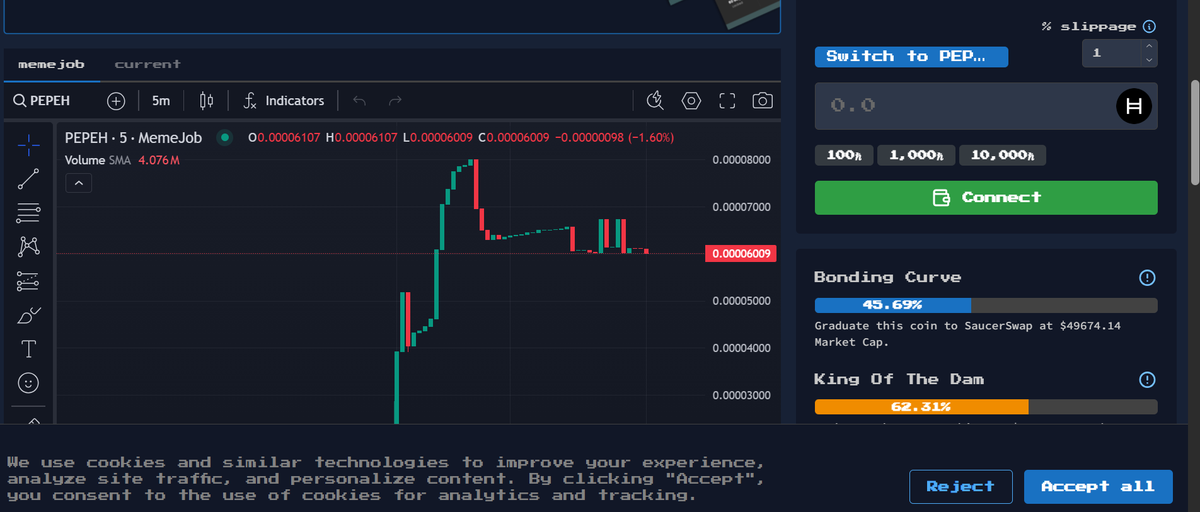1200x512 pixels.
Task: Collapse the indicator legend chevron
Action: [x=78, y=183]
